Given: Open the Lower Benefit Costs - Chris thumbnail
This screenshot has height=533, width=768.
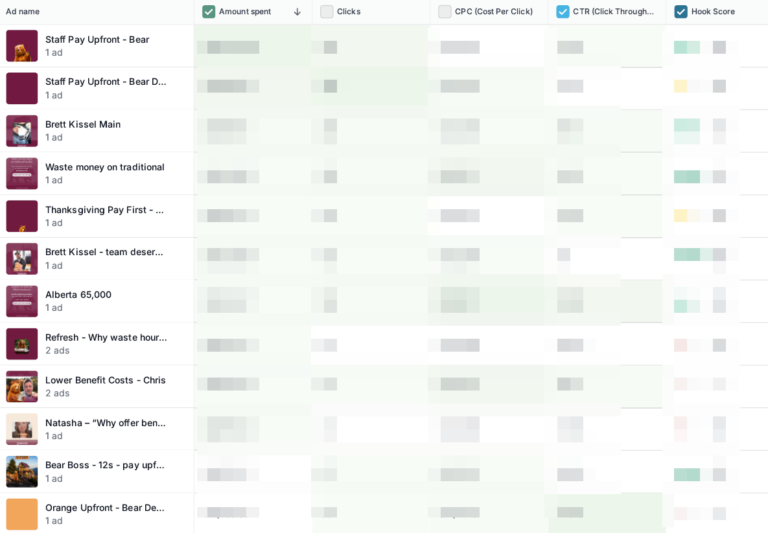Looking at the screenshot, I should pos(22,387).
